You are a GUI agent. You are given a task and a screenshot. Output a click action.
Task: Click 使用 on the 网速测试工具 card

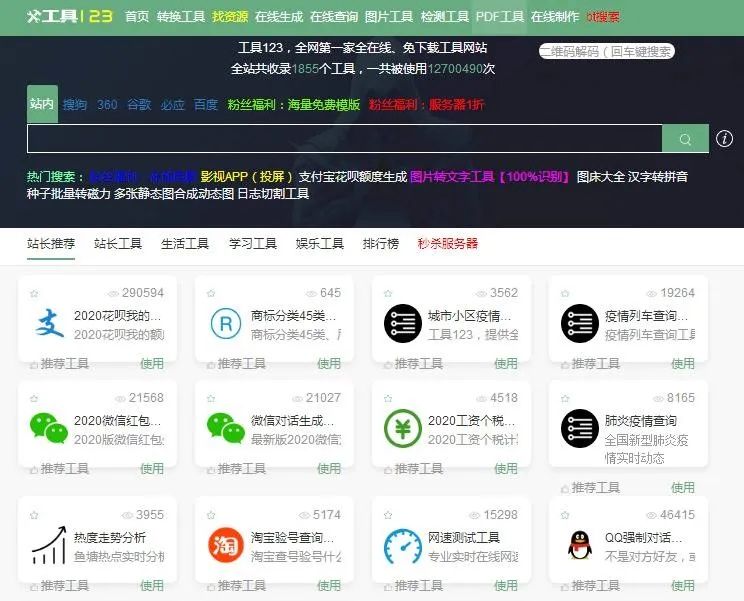[506, 586]
